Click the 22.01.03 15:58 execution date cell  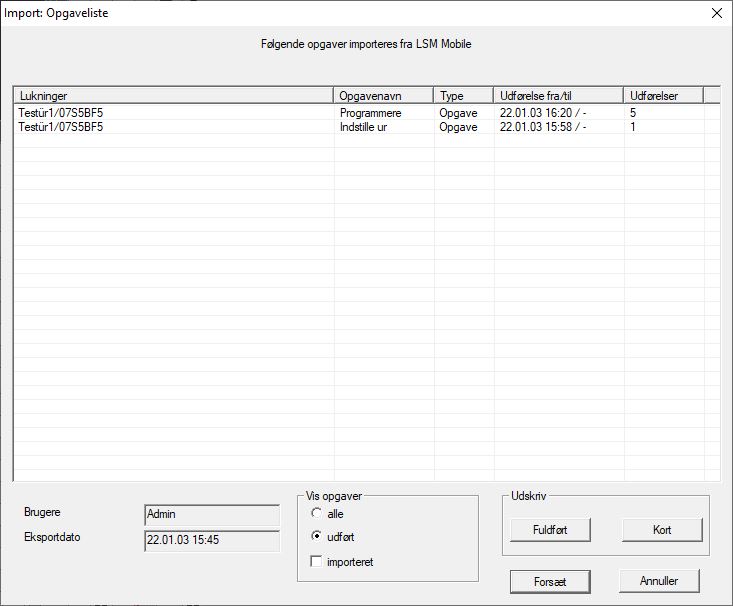click(542, 127)
